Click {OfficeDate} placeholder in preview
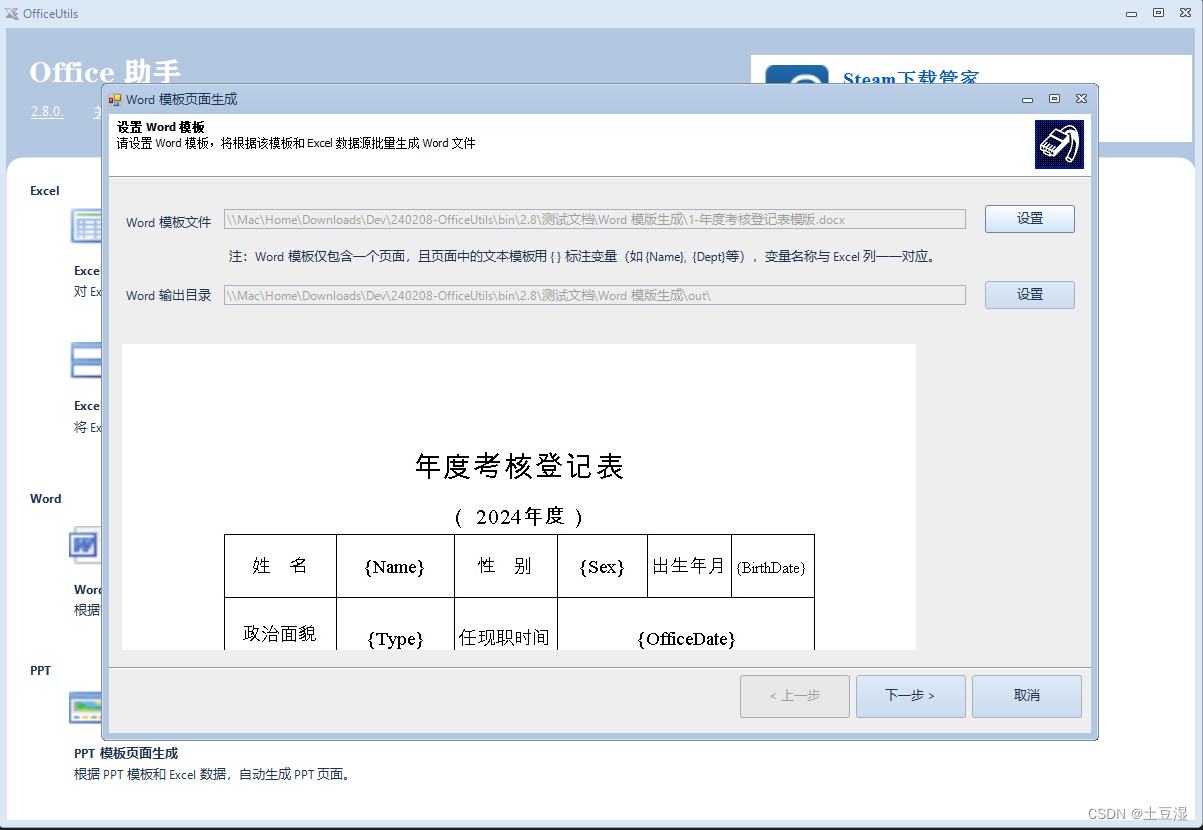This screenshot has width=1203, height=830. (x=686, y=638)
